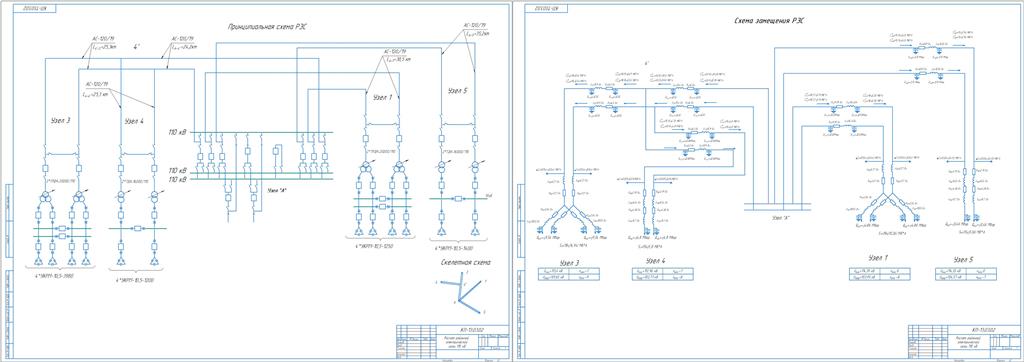Image resolution: width=1024 pixels, height=362 pixels.
Task: Select the title block stamp of the left sheet
Action: click(x=452, y=341)
